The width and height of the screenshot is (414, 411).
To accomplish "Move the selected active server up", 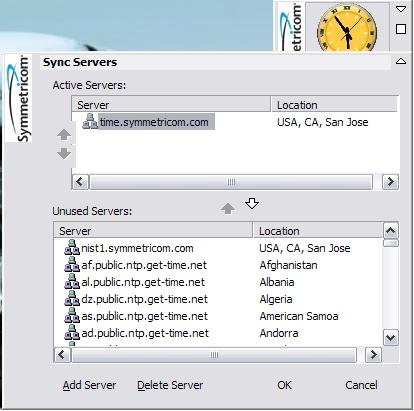I will pos(64,135).
